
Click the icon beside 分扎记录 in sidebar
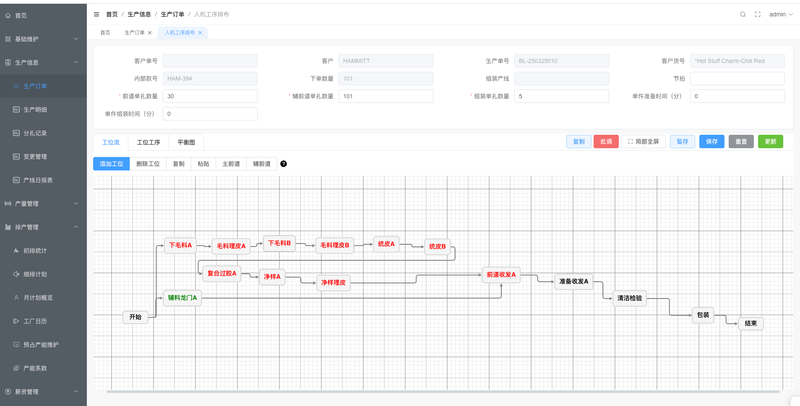coord(16,133)
